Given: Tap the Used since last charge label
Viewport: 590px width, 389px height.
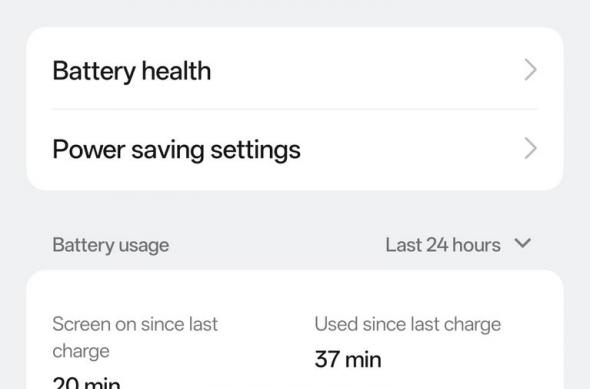Looking at the screenshot, I should click(x=408, y=324).
